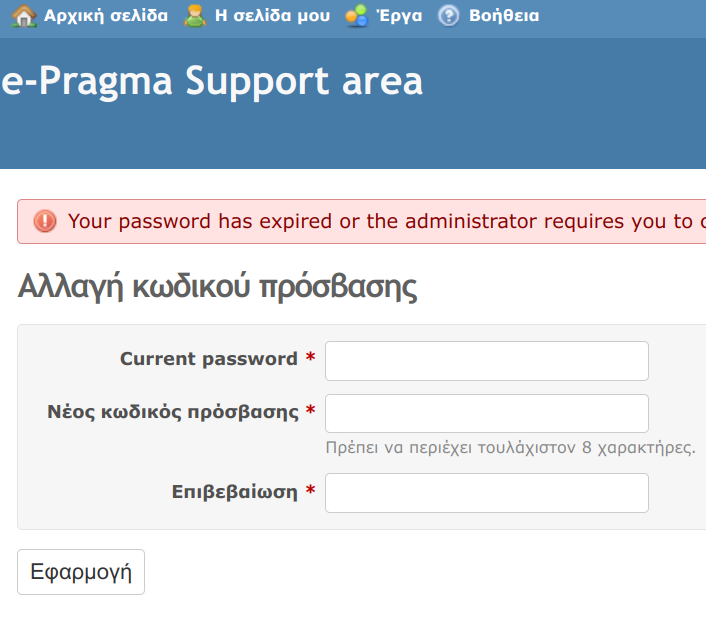Click the Help question mark icon

tap(449, 16)
